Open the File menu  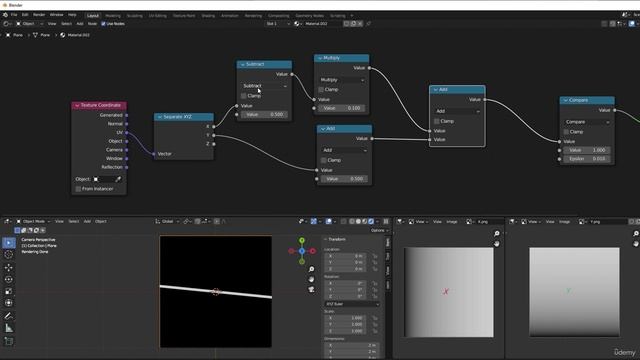pyautogui.click(x=14, y=15)
